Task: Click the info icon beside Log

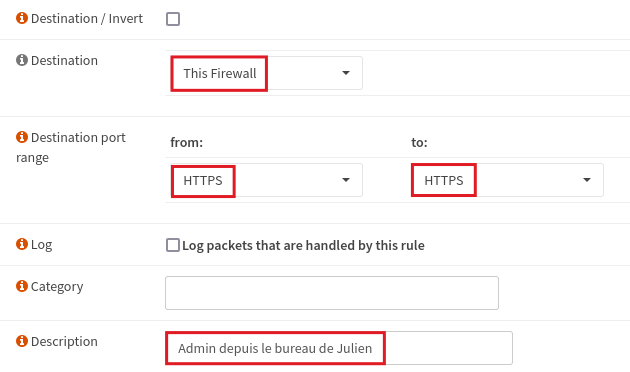Action: (x=22, y=244)
